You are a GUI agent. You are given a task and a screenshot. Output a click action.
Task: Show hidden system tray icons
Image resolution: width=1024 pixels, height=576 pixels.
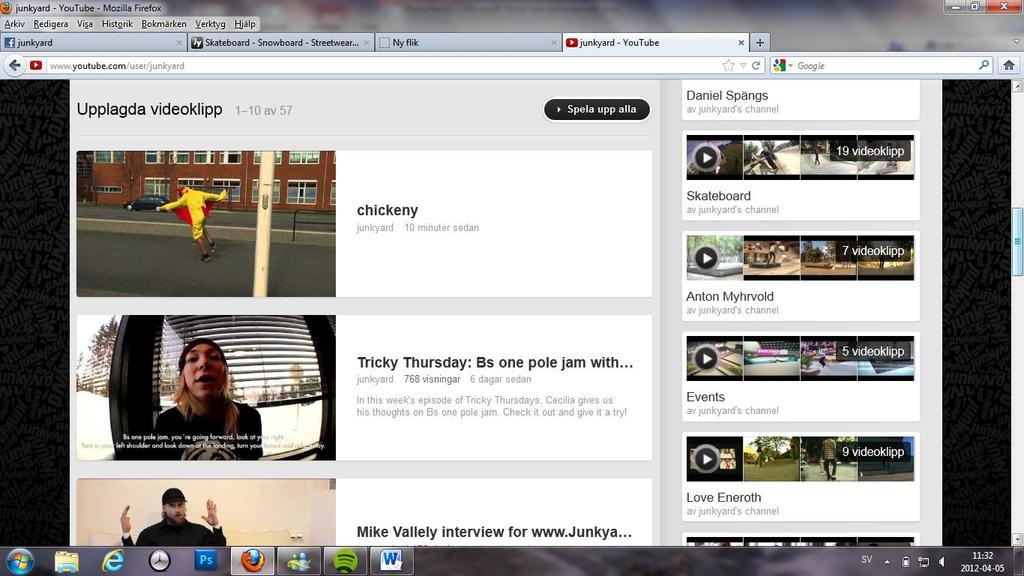887,562
